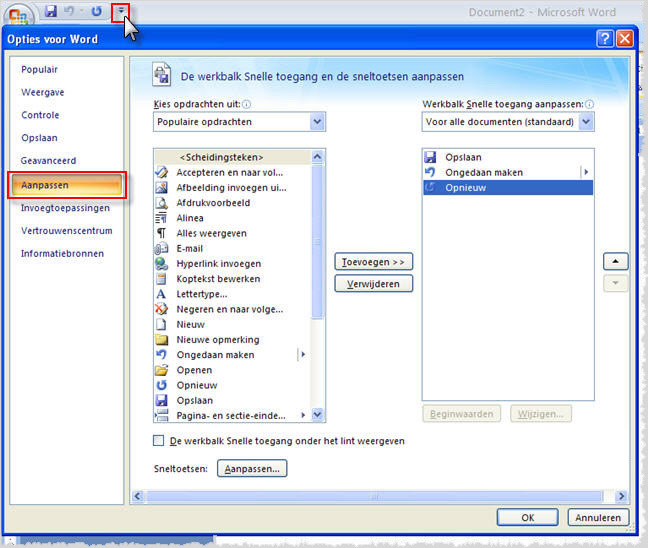
Task: Select the Pagina- en sectie-einde... command icon
Action: [161, 415]
